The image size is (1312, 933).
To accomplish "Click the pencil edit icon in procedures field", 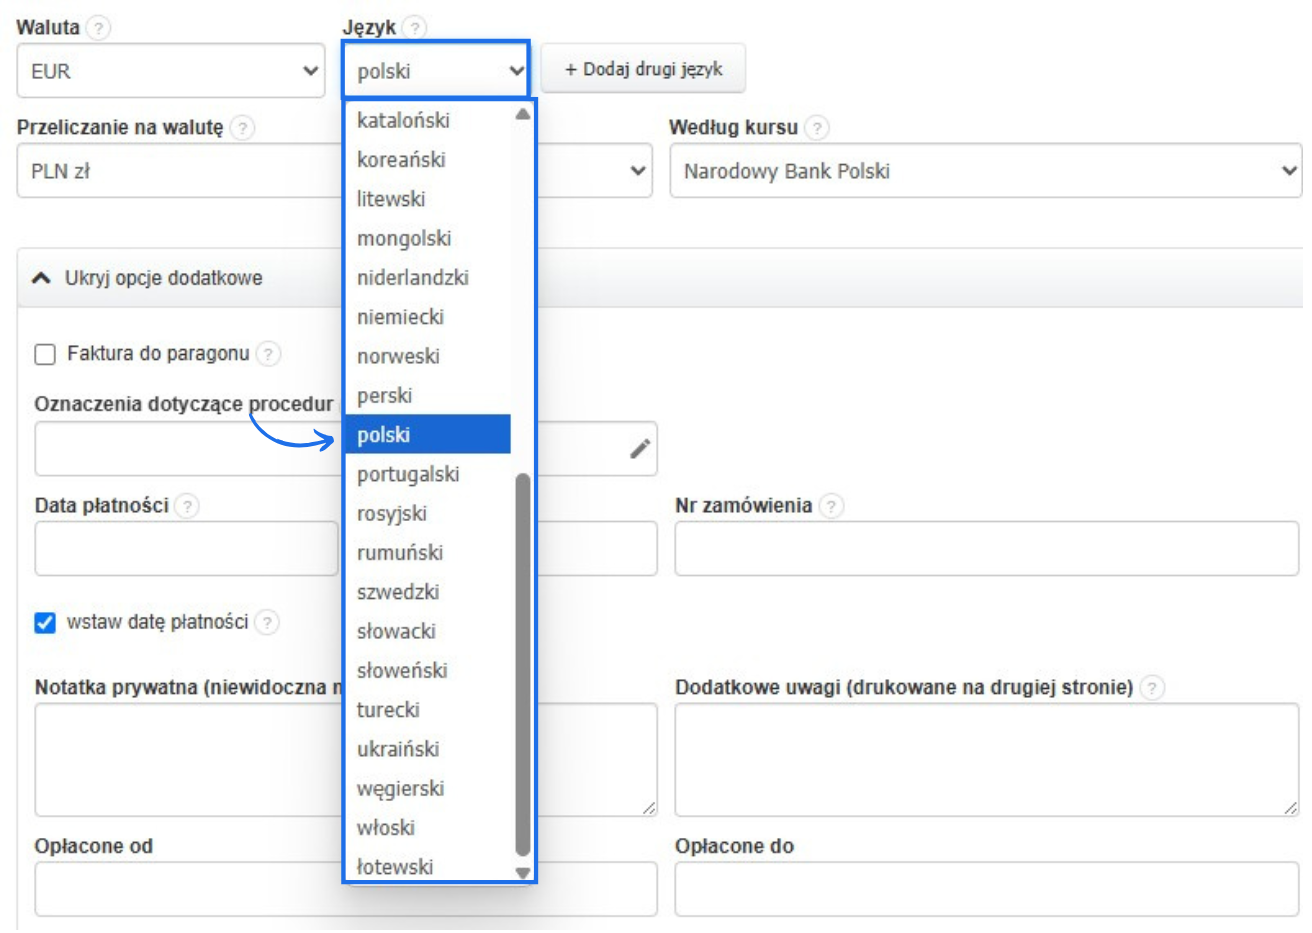I will [640, 449].
